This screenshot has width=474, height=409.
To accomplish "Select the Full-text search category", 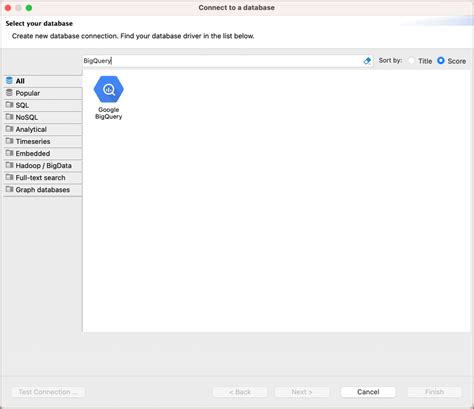I will [x=43, y=178].
